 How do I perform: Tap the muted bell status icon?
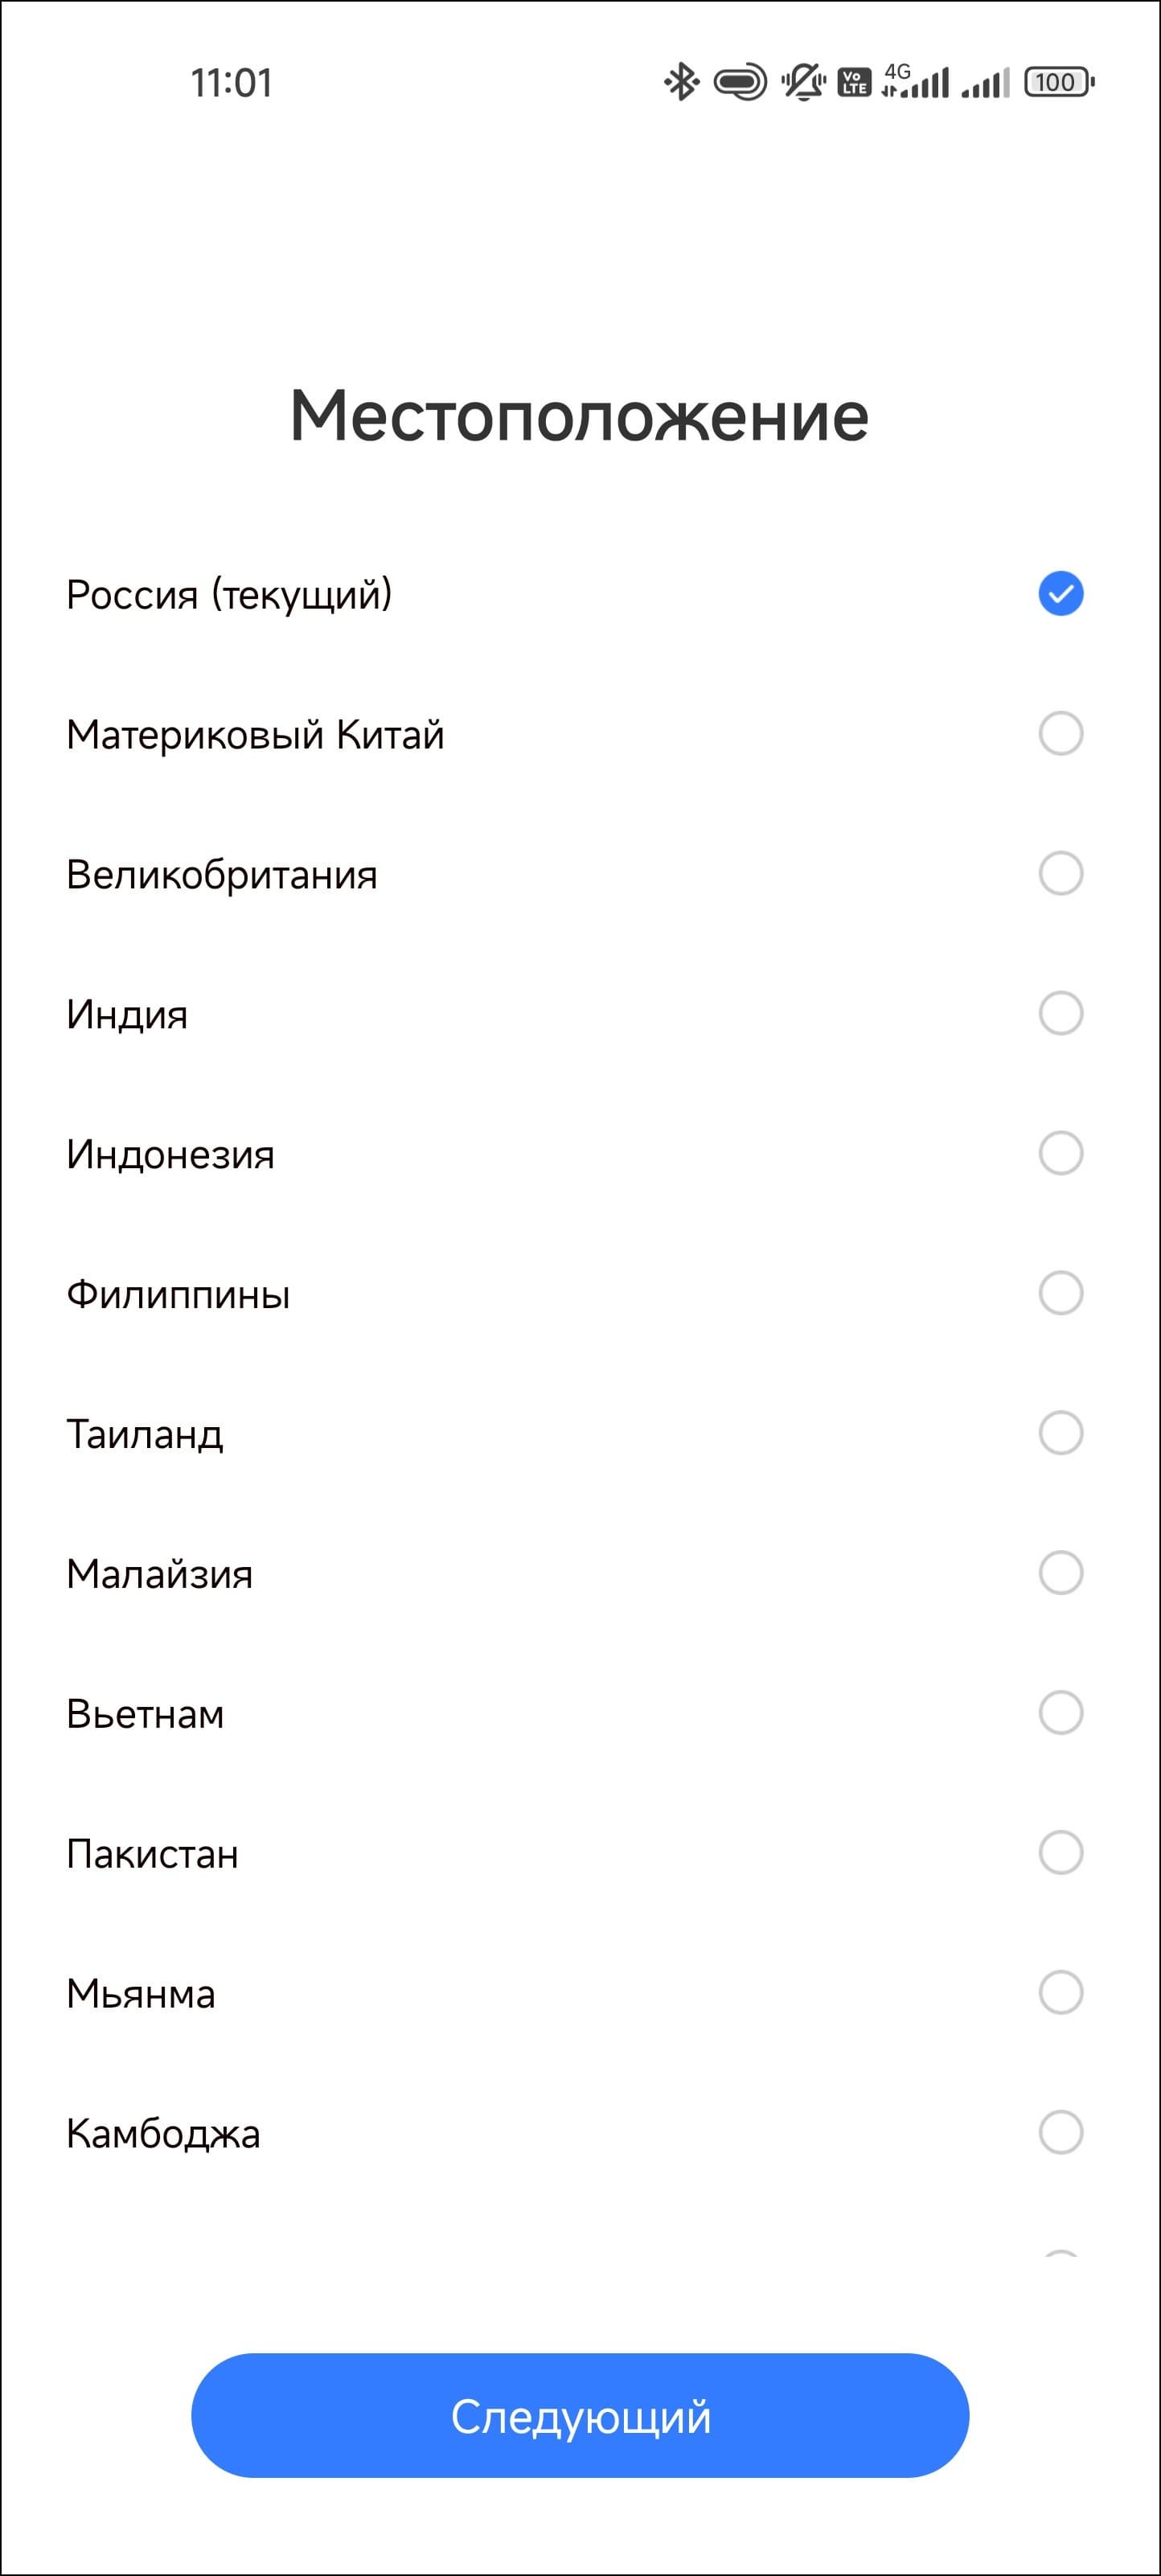(802, 82)
